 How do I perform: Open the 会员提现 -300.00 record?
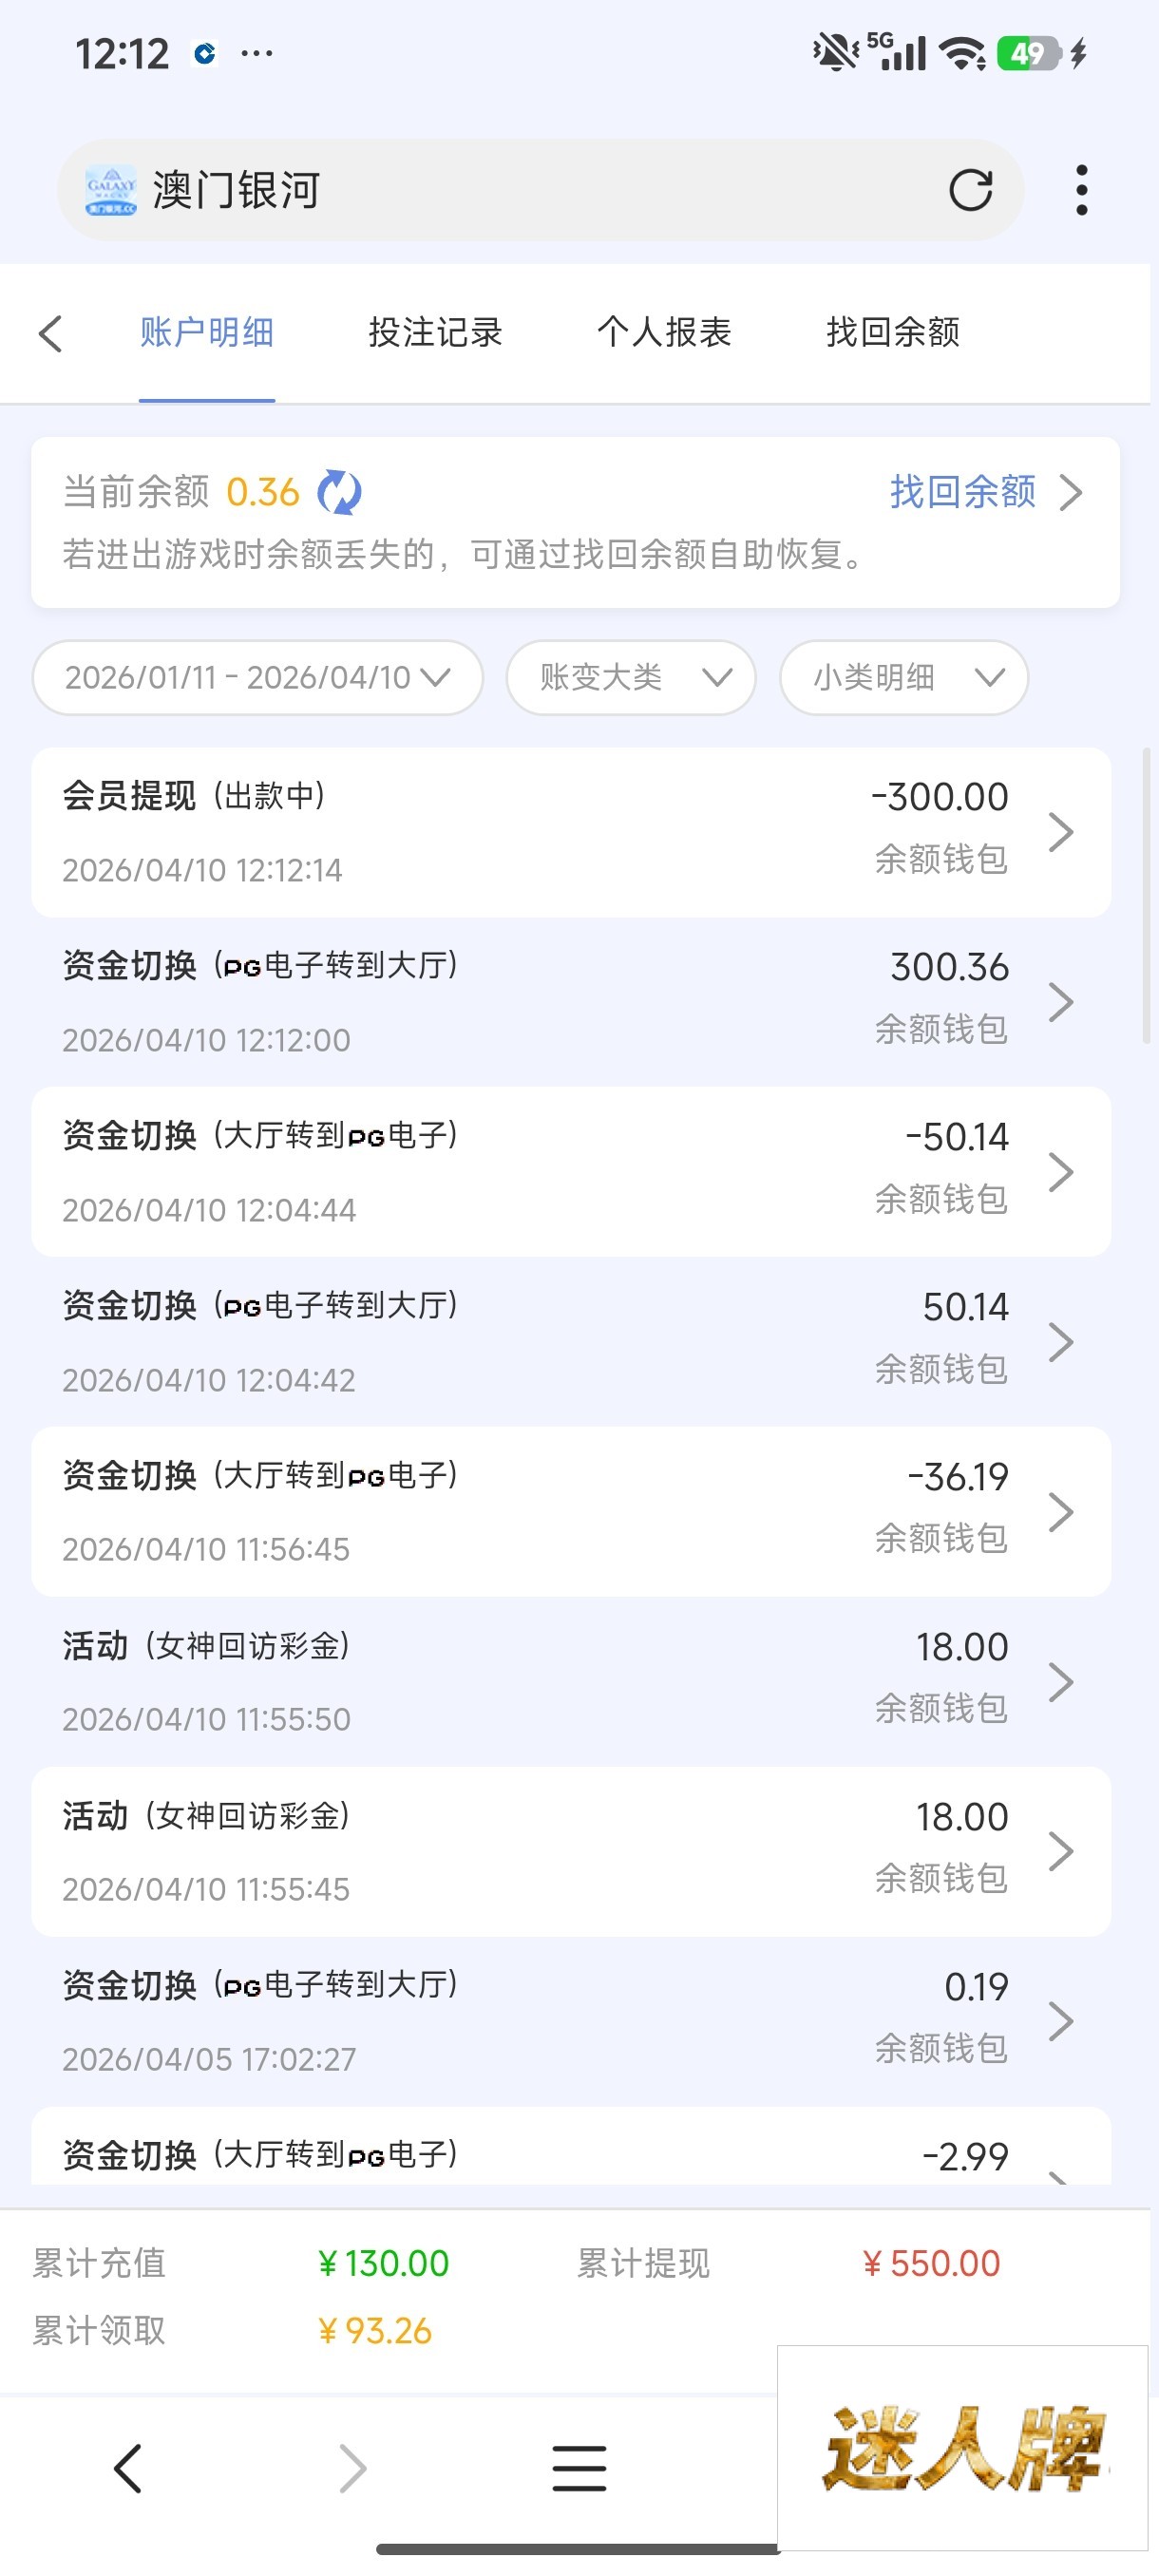point(570,832)
